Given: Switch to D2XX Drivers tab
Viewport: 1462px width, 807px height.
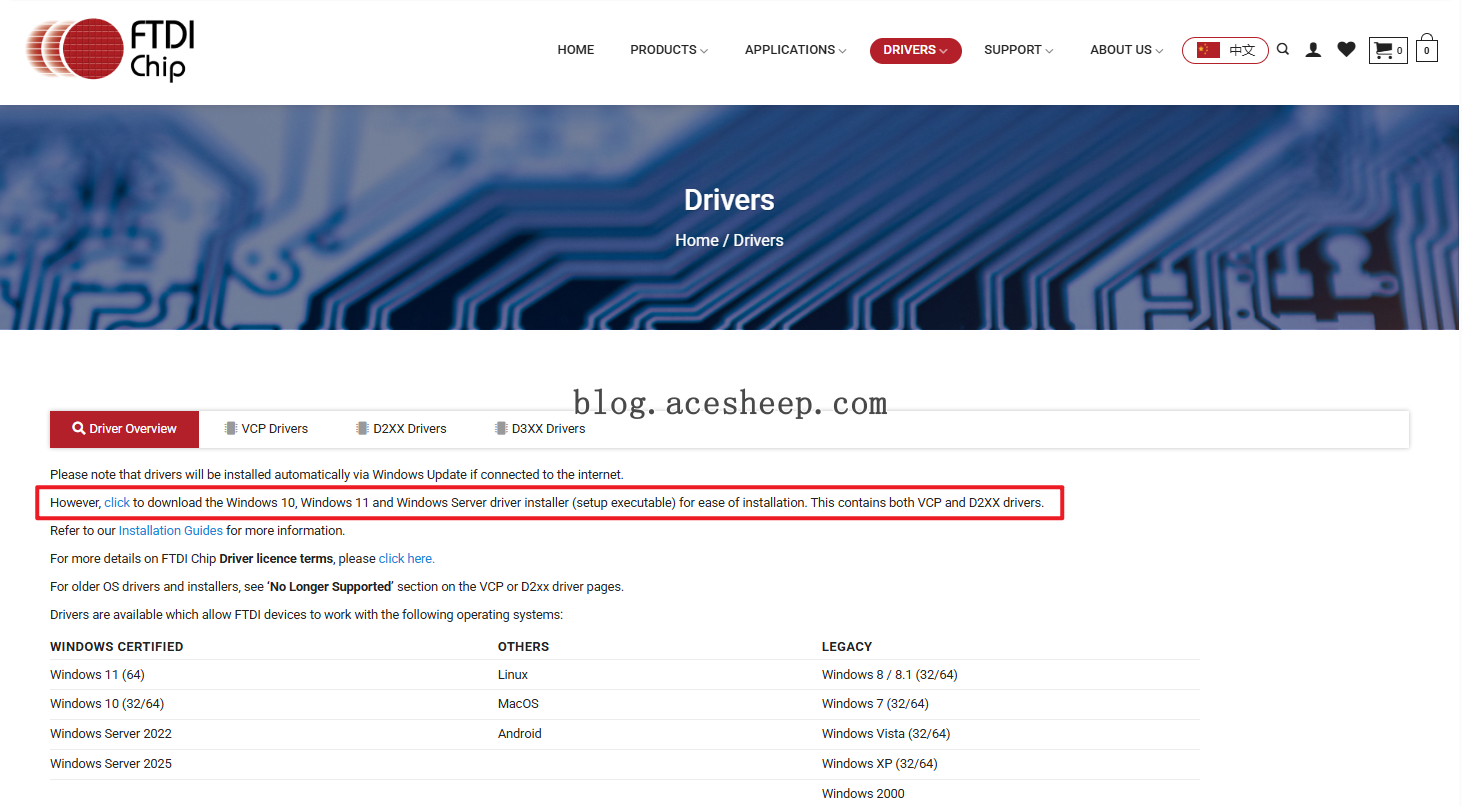Looking at the screenshot, I should 401,429.
